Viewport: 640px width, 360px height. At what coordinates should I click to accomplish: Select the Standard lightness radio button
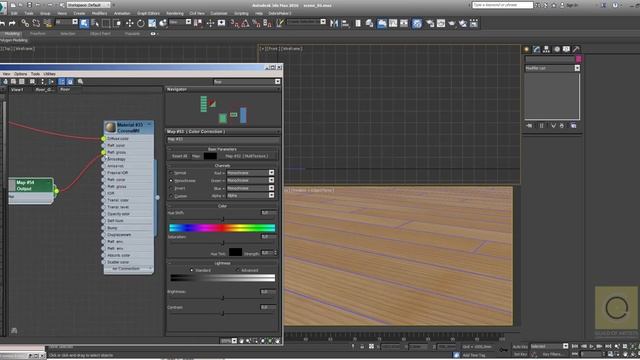(192, 270)
